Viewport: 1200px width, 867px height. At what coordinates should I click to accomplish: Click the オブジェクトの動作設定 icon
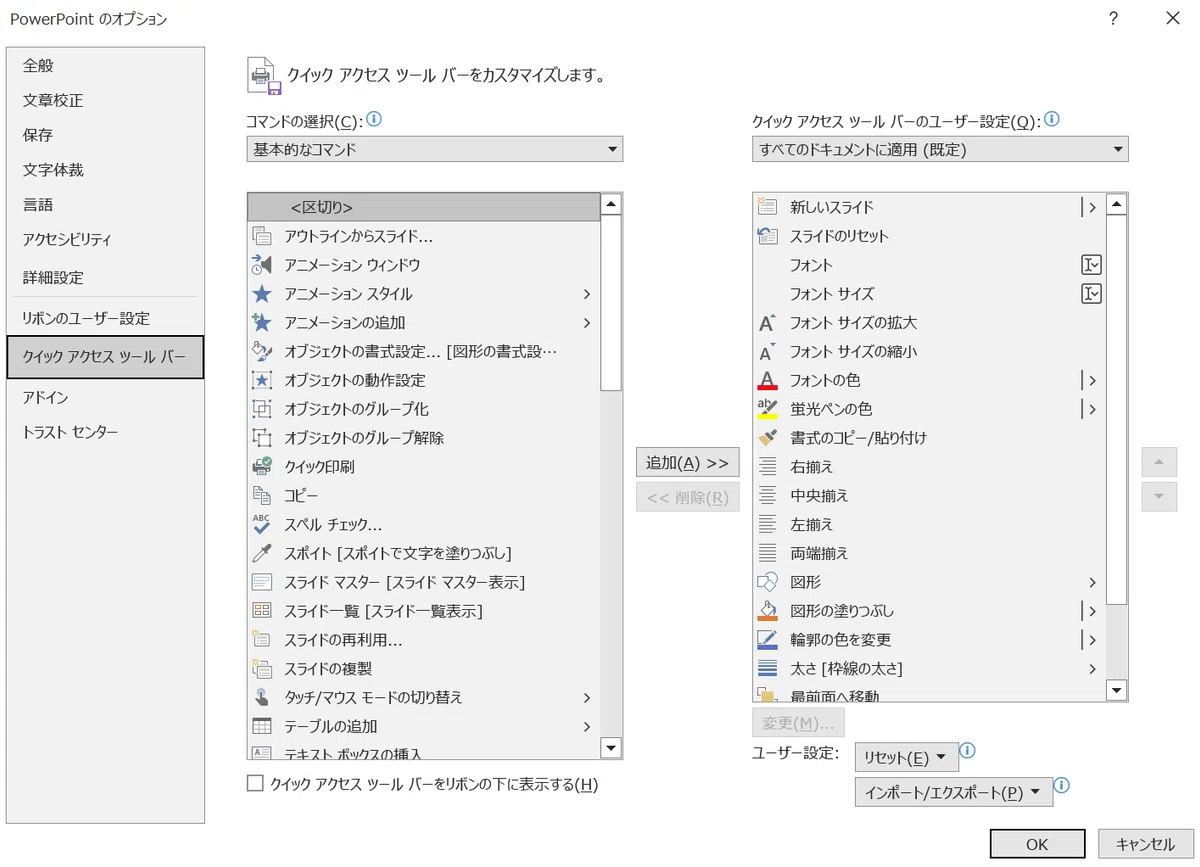262,380
